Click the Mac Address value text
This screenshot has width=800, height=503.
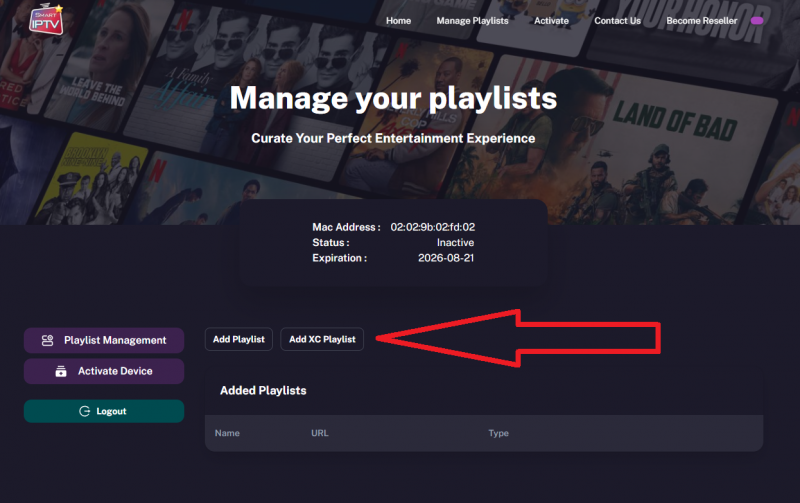(x=433, y=227)
